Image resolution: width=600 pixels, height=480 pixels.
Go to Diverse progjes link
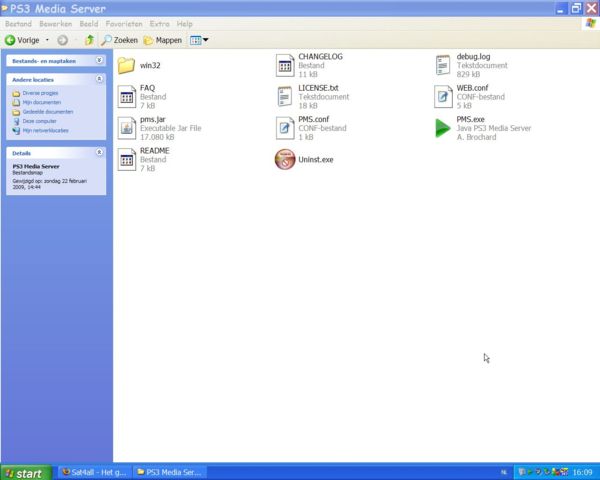[40, 93]
